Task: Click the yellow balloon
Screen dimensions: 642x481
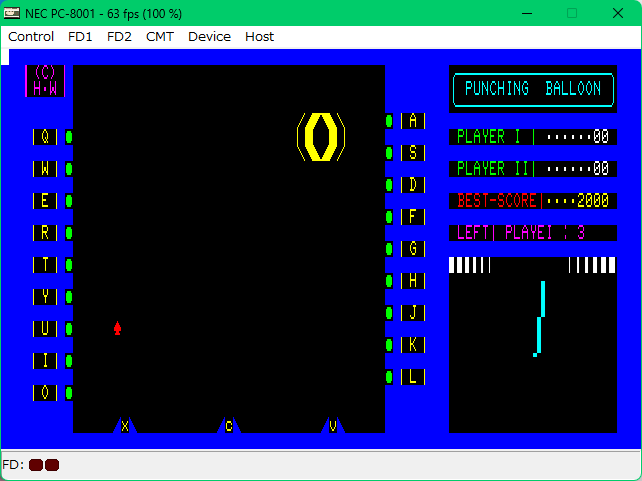Action: [x=321, y=137]
